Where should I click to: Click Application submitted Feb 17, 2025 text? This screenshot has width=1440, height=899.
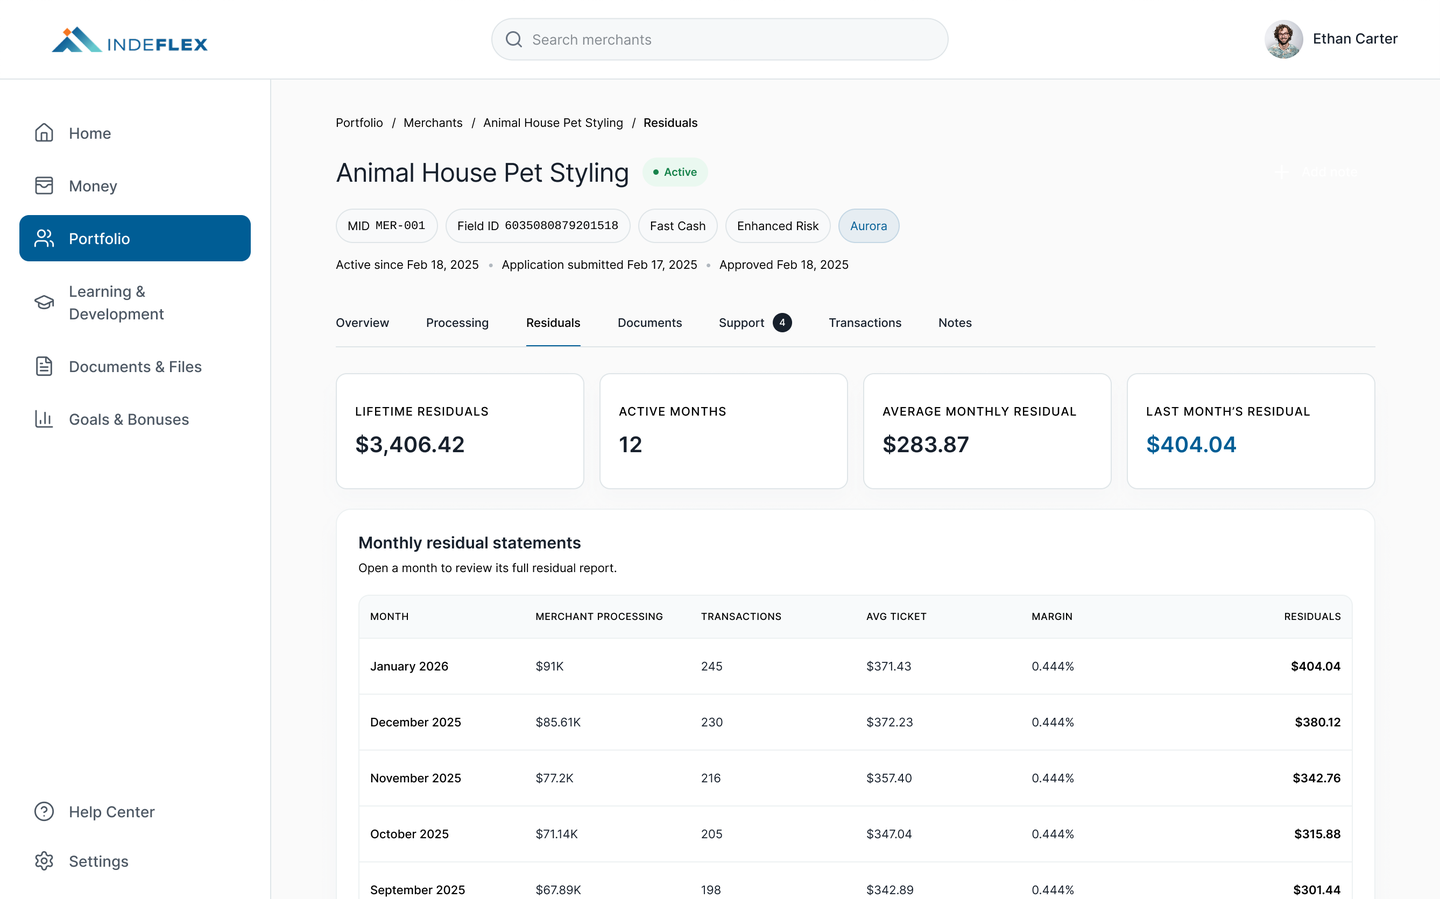[x=599, y=265]
